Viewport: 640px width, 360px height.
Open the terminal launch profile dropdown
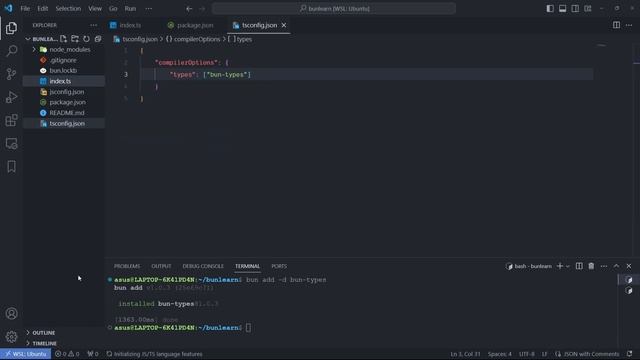[568, 266]
